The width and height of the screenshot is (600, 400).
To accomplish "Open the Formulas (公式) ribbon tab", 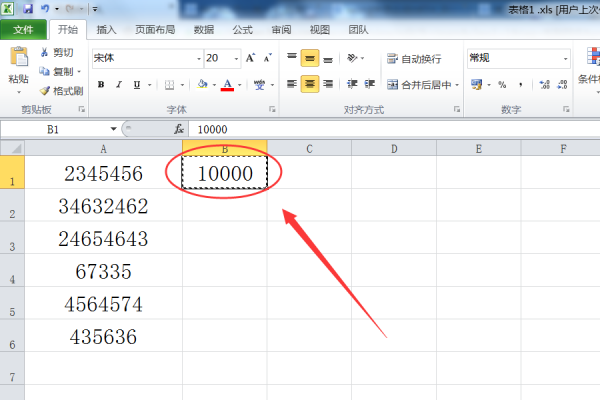I will tap(242, 30).
